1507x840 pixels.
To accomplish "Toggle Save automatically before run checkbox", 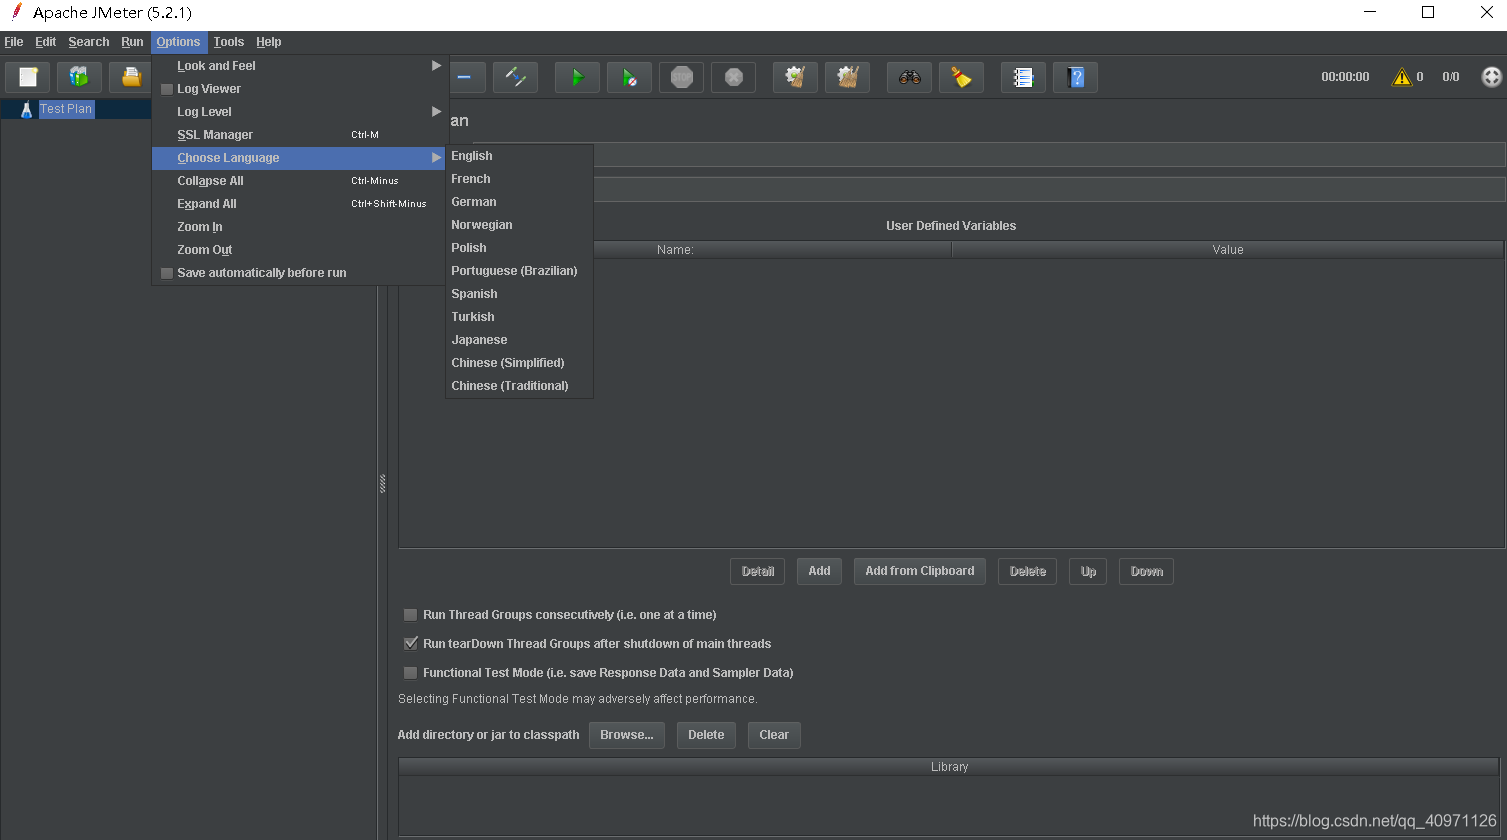I will pos(167,273).
